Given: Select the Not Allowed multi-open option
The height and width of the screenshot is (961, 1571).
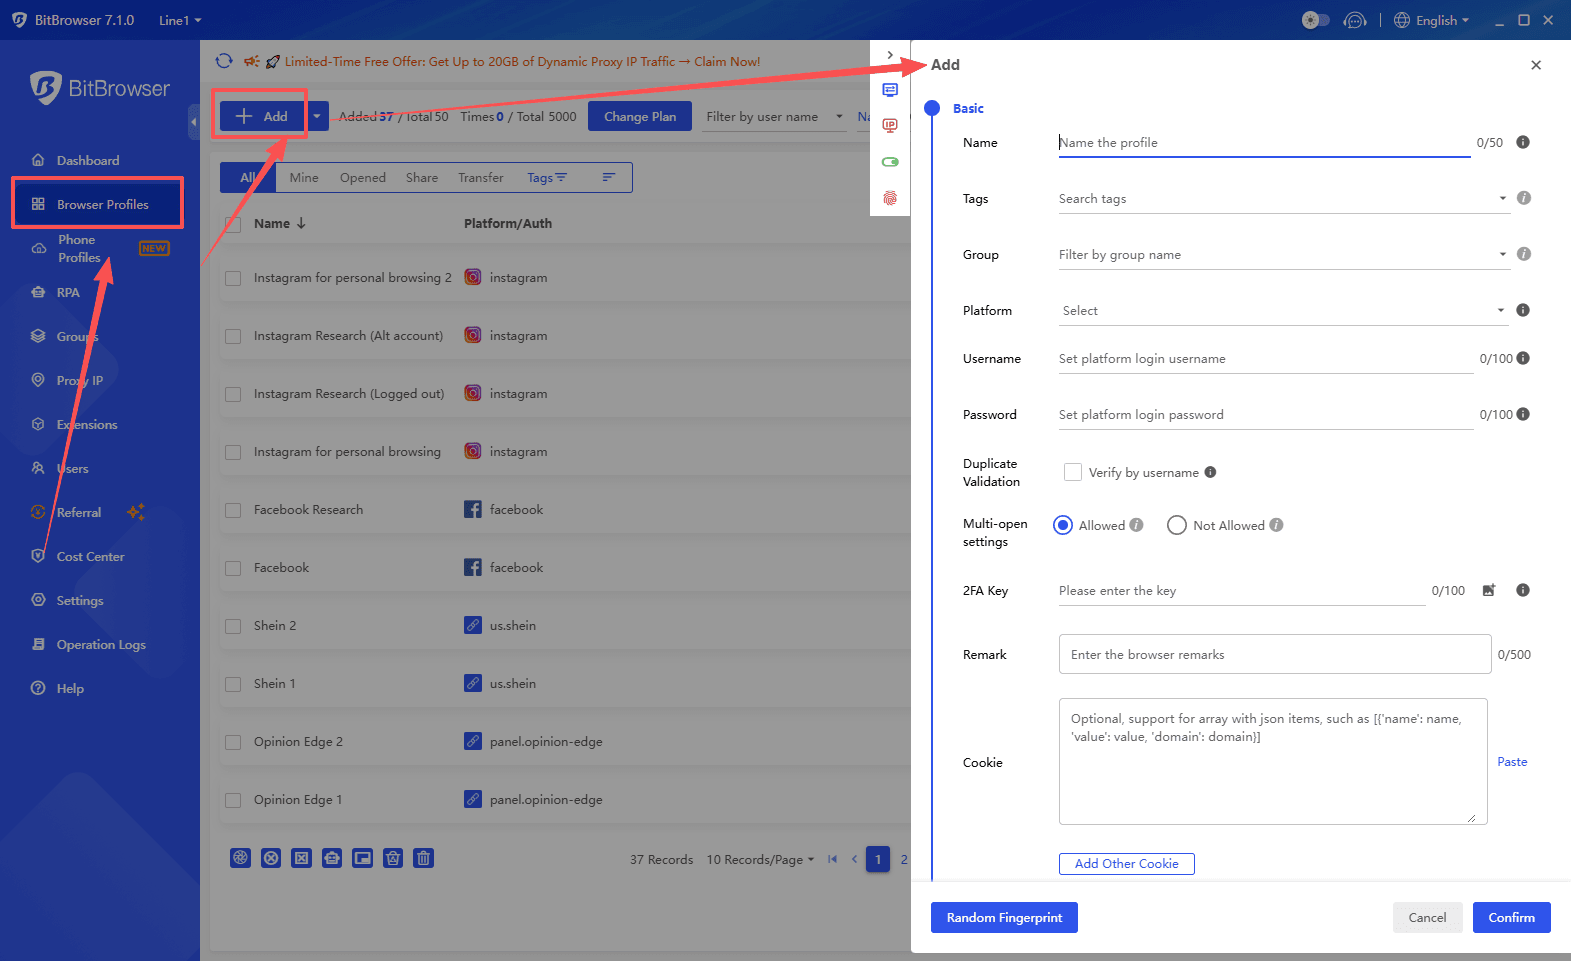Looking at the screenshot, I should 1177,525.
